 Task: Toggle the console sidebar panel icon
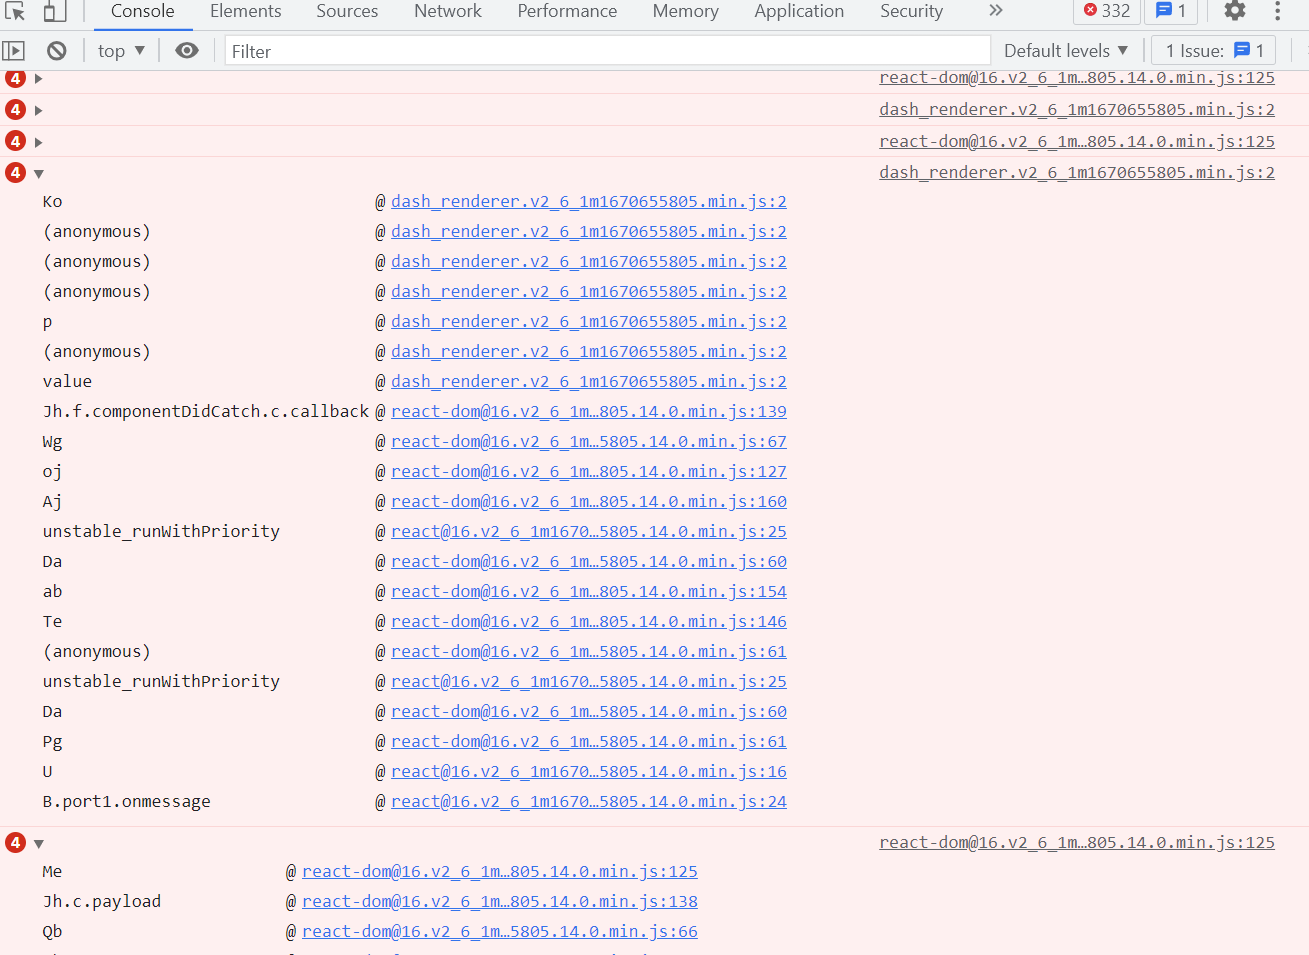pos(14,51)
